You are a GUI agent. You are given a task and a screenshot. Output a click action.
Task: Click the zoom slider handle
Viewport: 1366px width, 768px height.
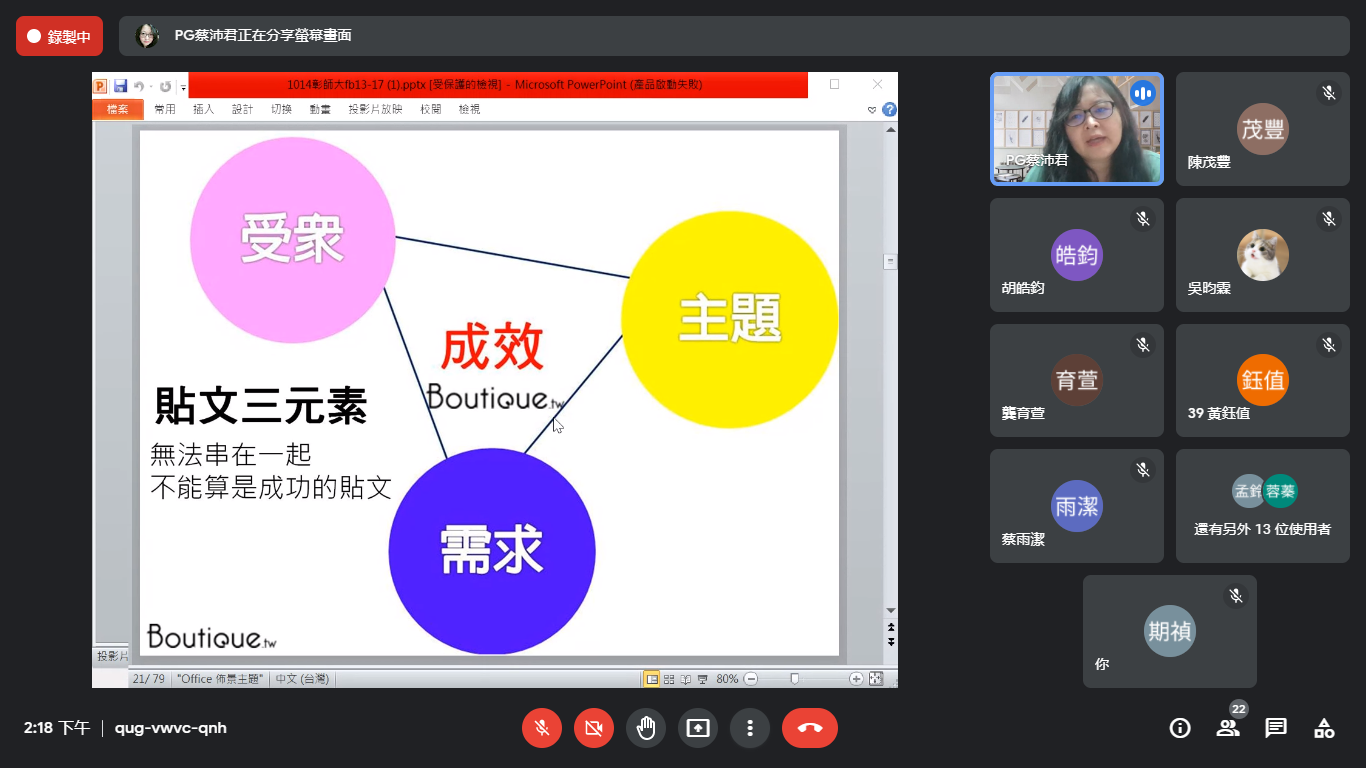tap(795, 679)
